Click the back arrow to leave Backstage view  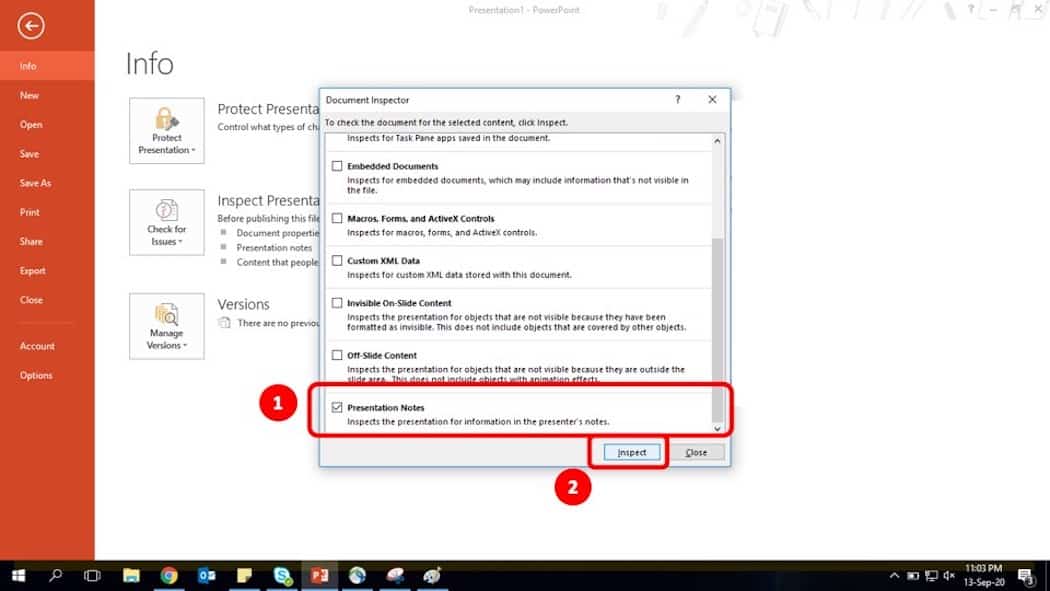pyautogui.click(x=33, y=27)
